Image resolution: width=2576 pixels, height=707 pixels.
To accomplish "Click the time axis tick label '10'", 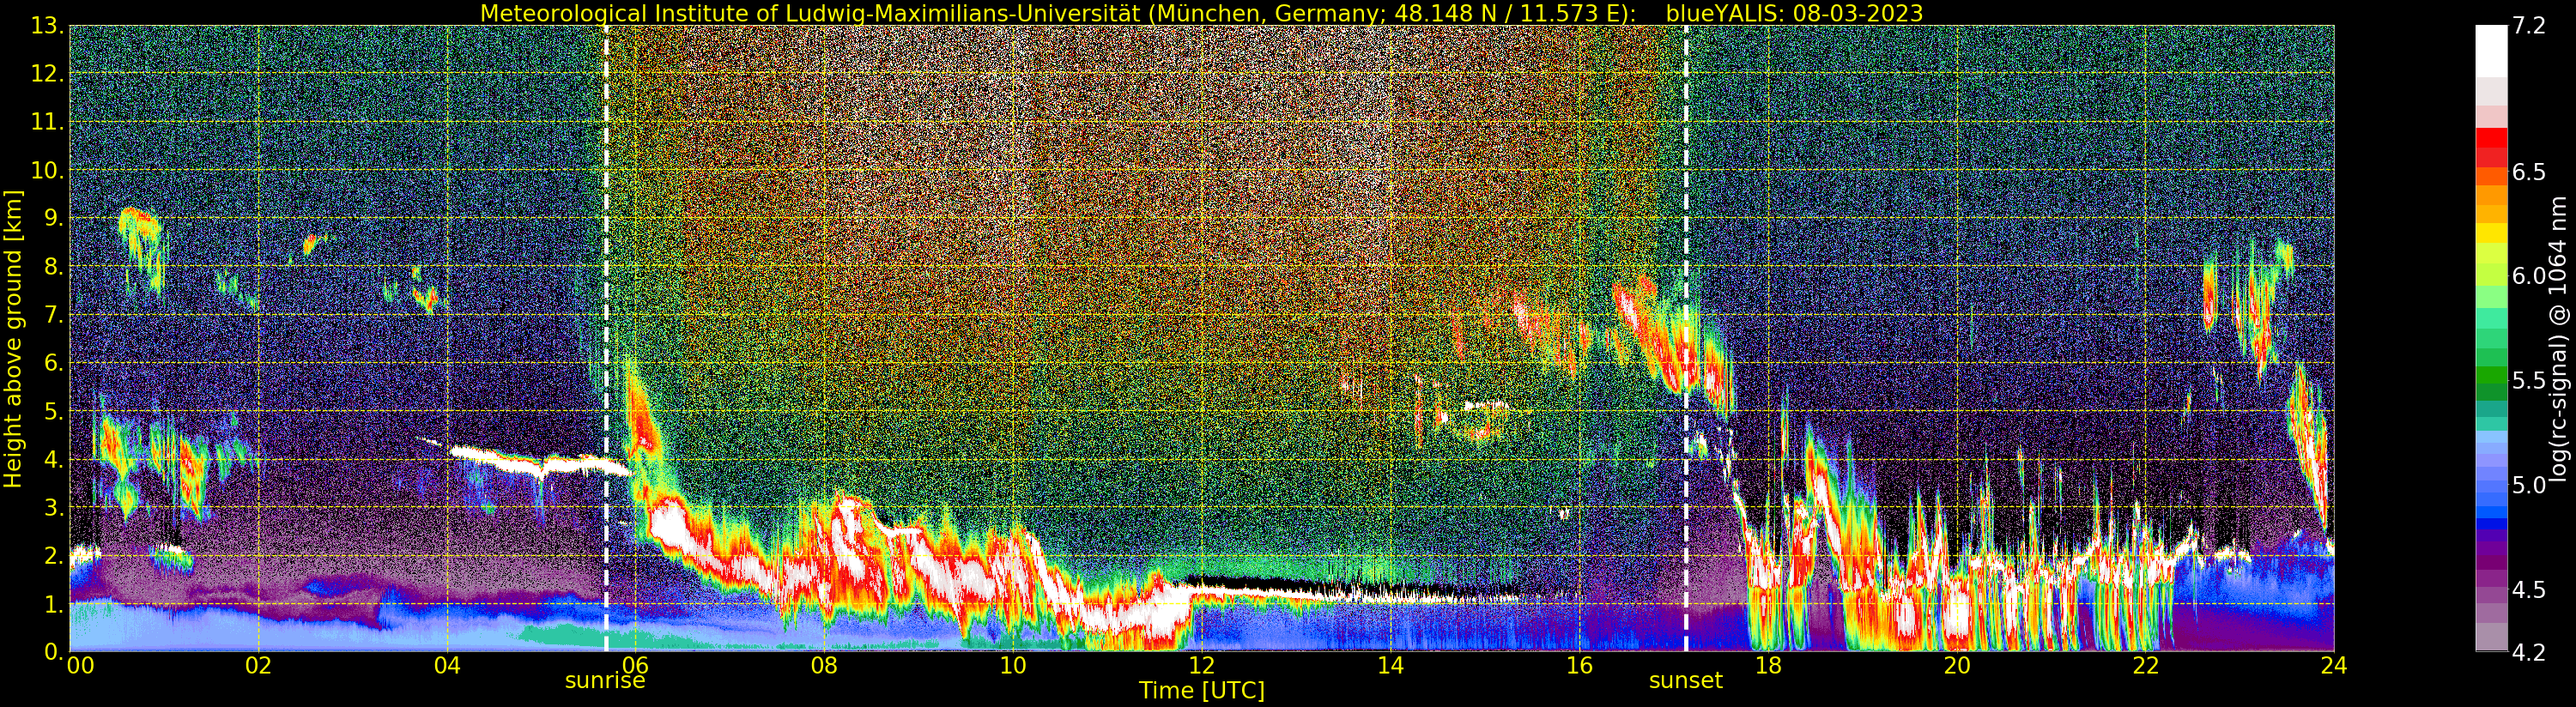I will pyautogui.click(x=1013, y=666).
